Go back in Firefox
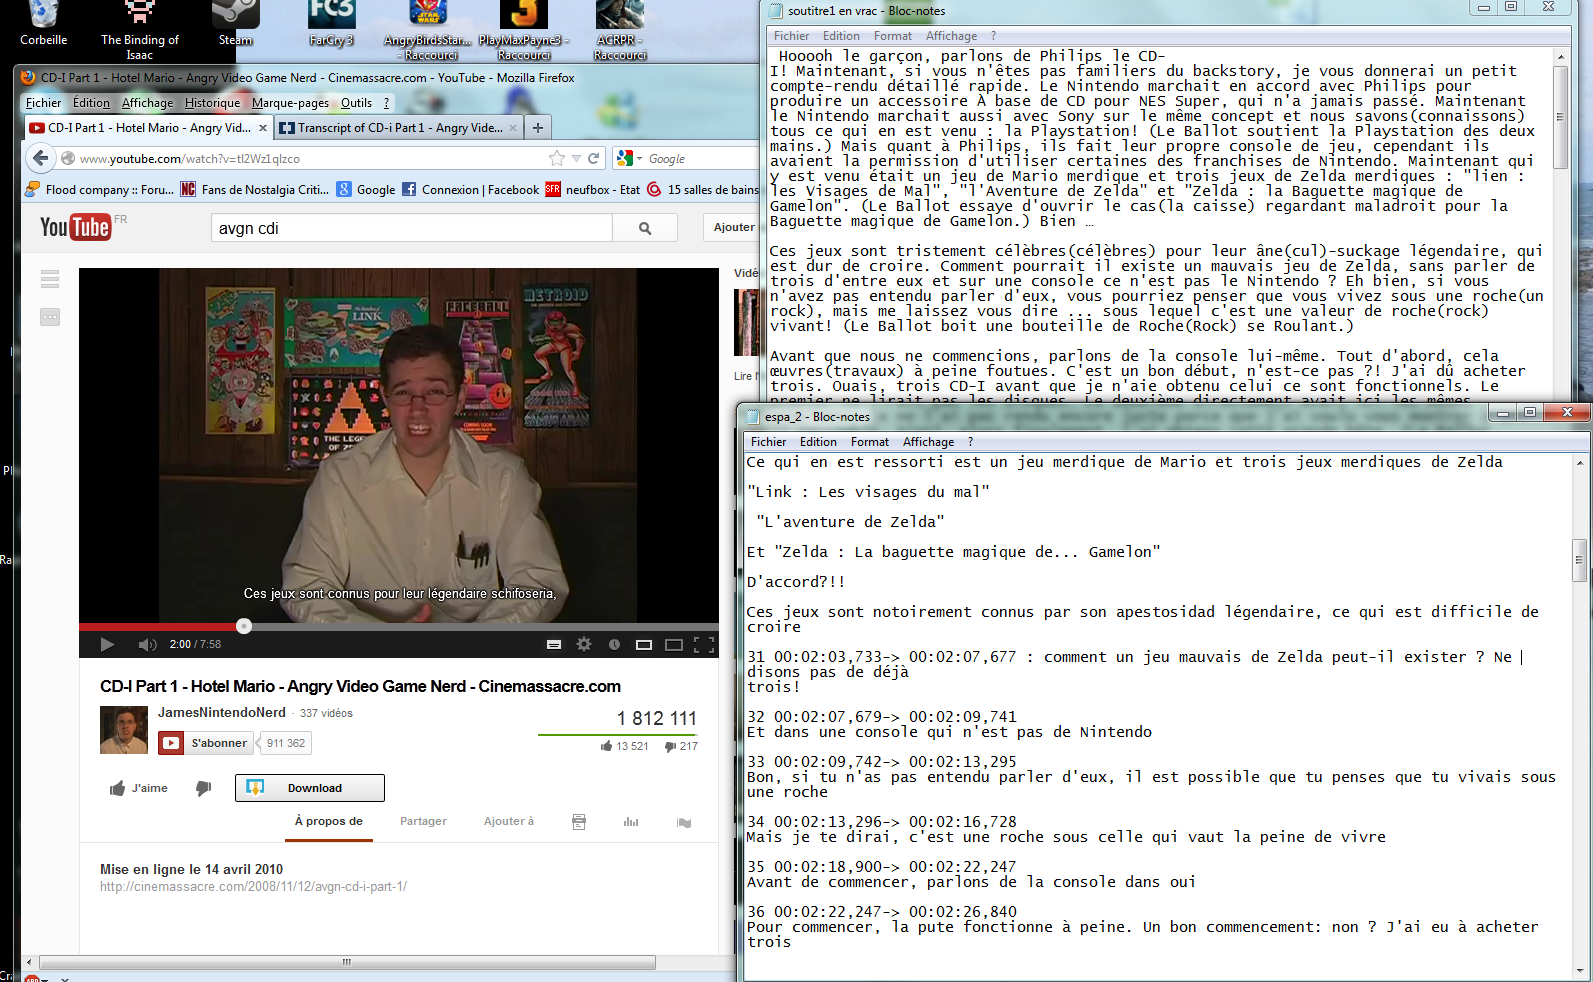The height and width of the screenshot is (982, 1593). [40, 158]
